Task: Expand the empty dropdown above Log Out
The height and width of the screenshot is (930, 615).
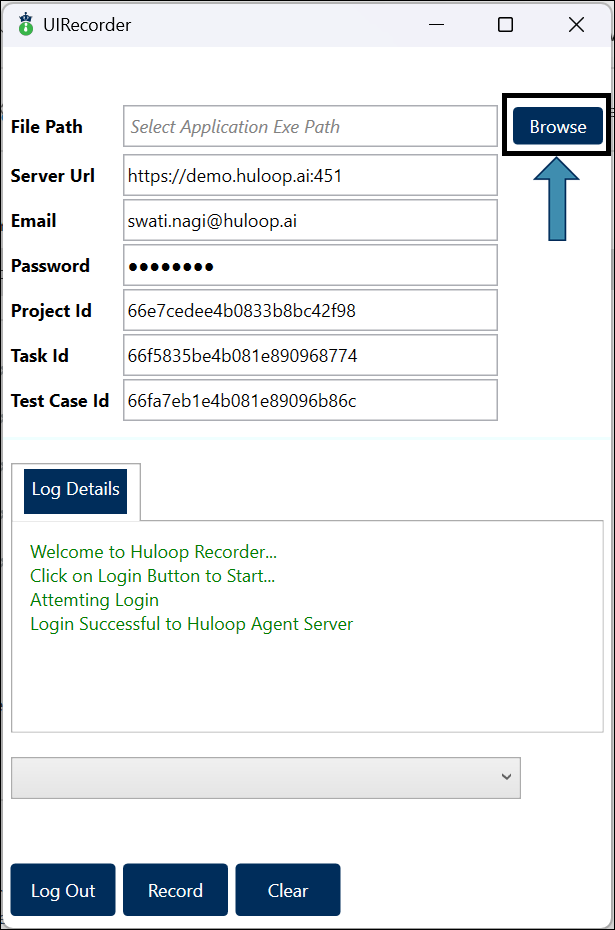Action: click(x=266, y=777)
